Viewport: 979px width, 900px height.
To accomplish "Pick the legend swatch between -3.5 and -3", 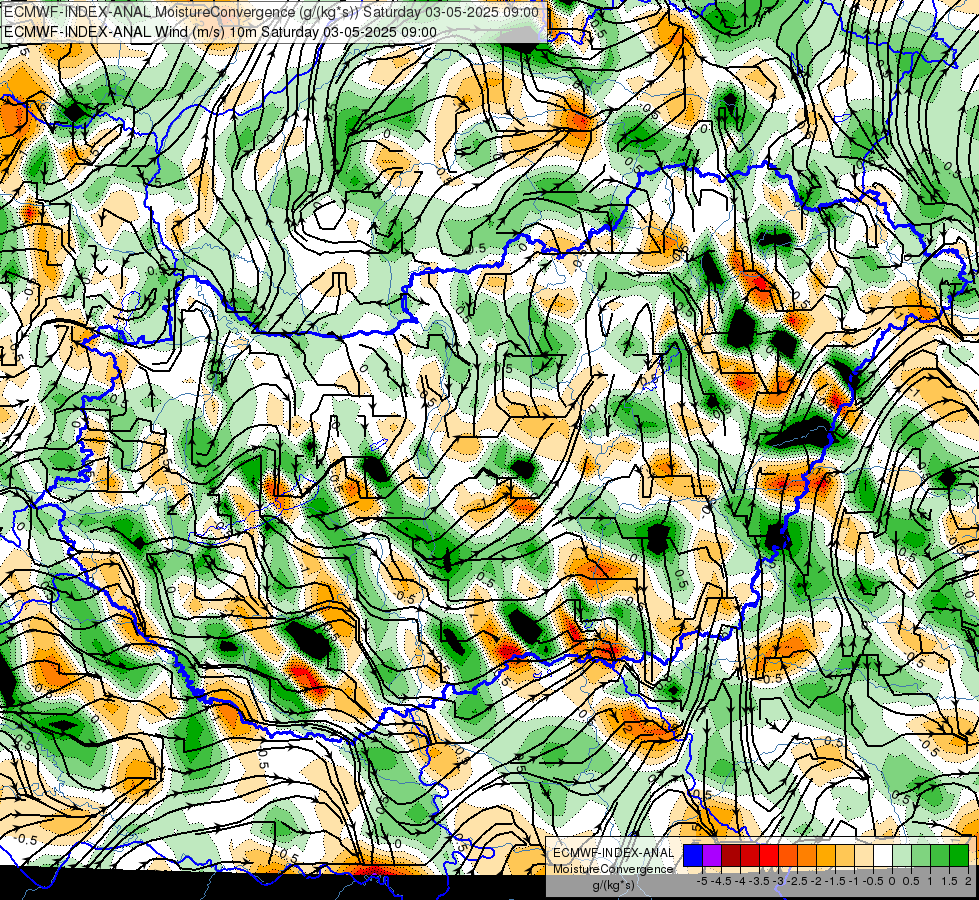I will (769, 856).
